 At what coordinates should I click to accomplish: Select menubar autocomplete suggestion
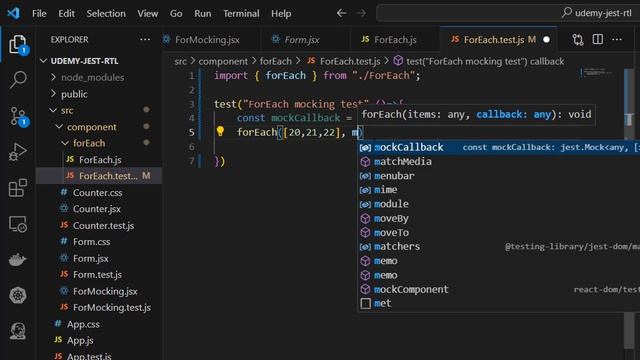click(499, 176)
